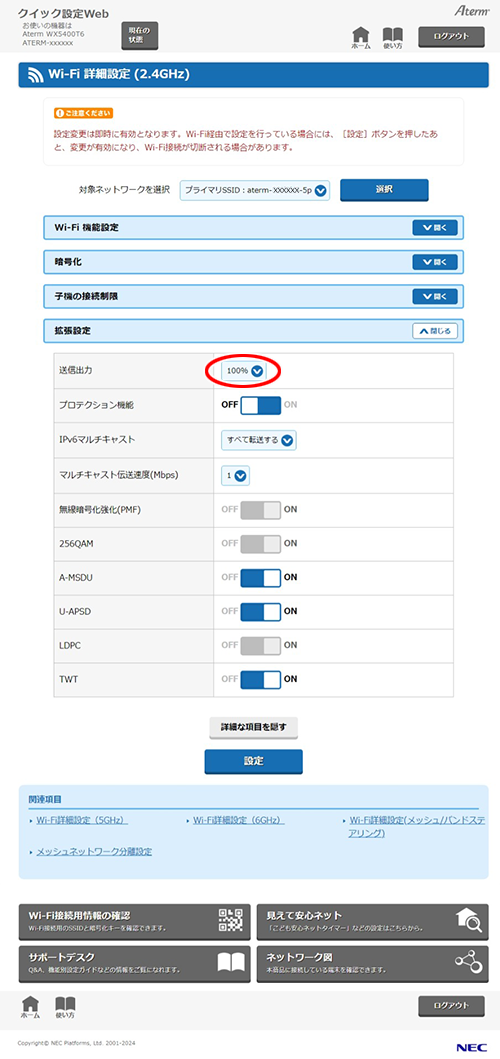
Task: Open the usage guide book icon in header
Action: [x=392, y=37]
